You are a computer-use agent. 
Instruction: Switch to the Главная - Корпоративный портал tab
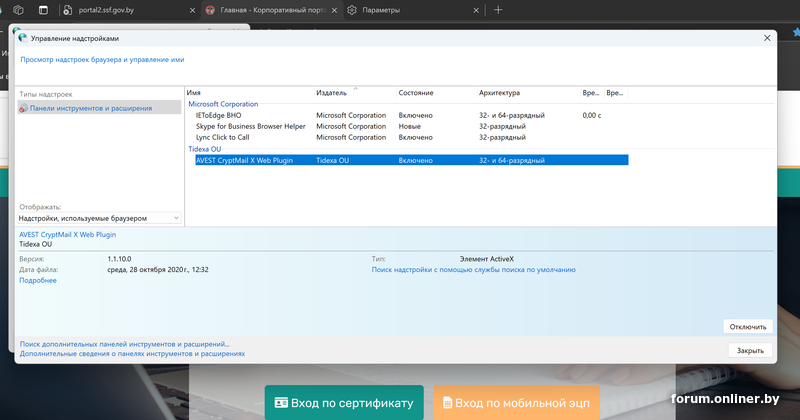pyautogui.click(x=271, y=10)
